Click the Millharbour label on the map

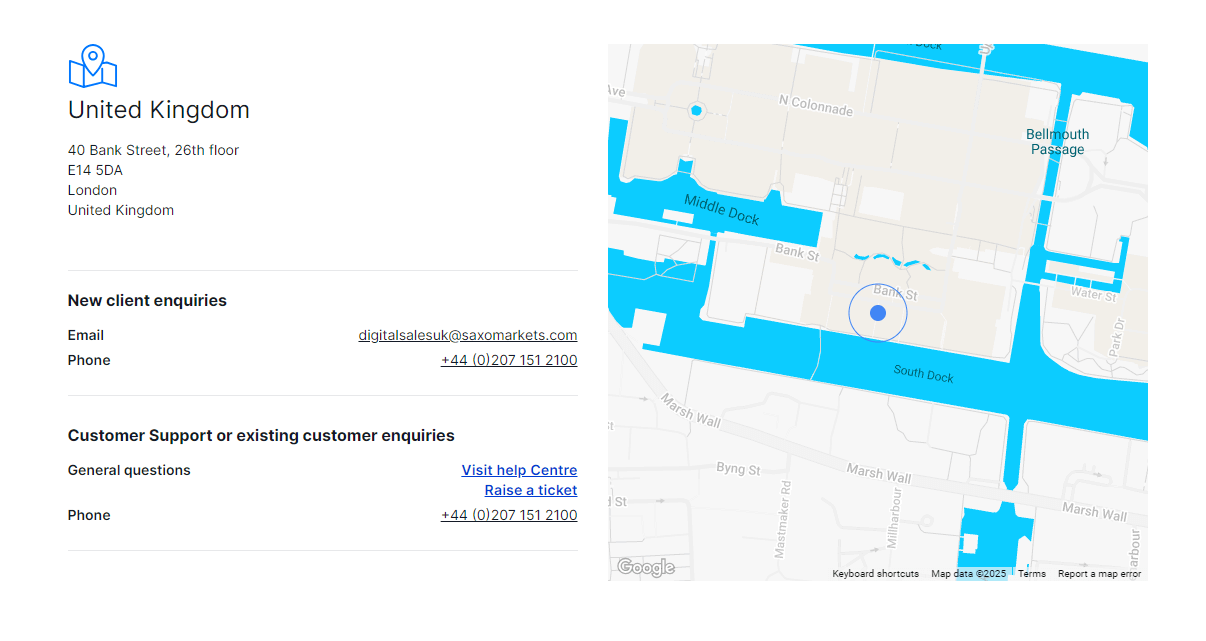[x=895, y=517]
